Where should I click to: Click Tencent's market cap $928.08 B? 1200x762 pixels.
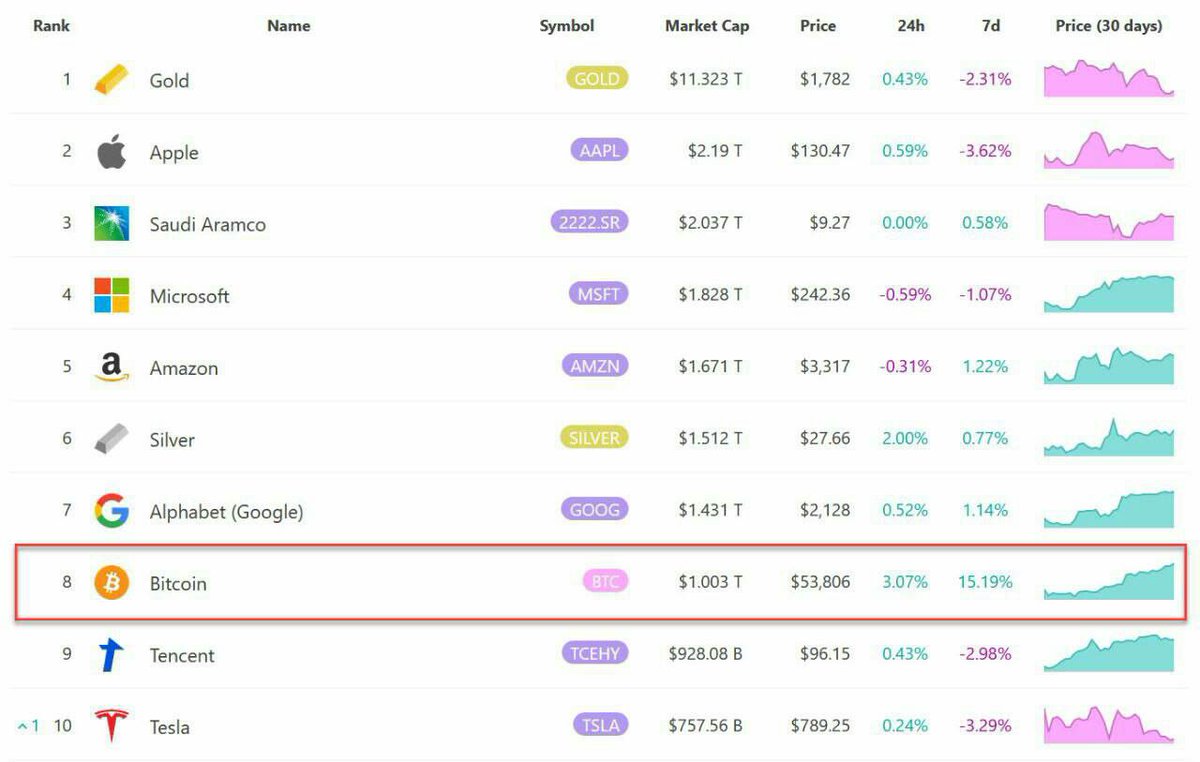(x=706, y=653)
